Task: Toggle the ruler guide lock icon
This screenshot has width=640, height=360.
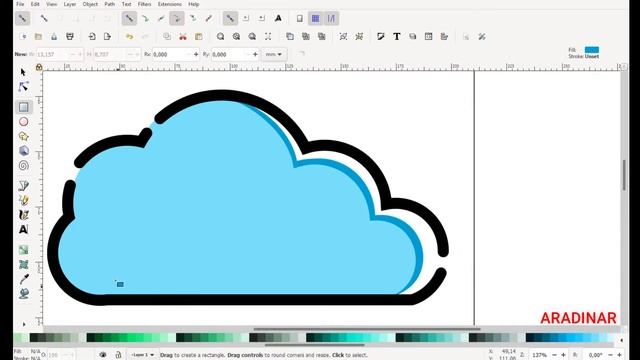Action: tap(39, 67)
